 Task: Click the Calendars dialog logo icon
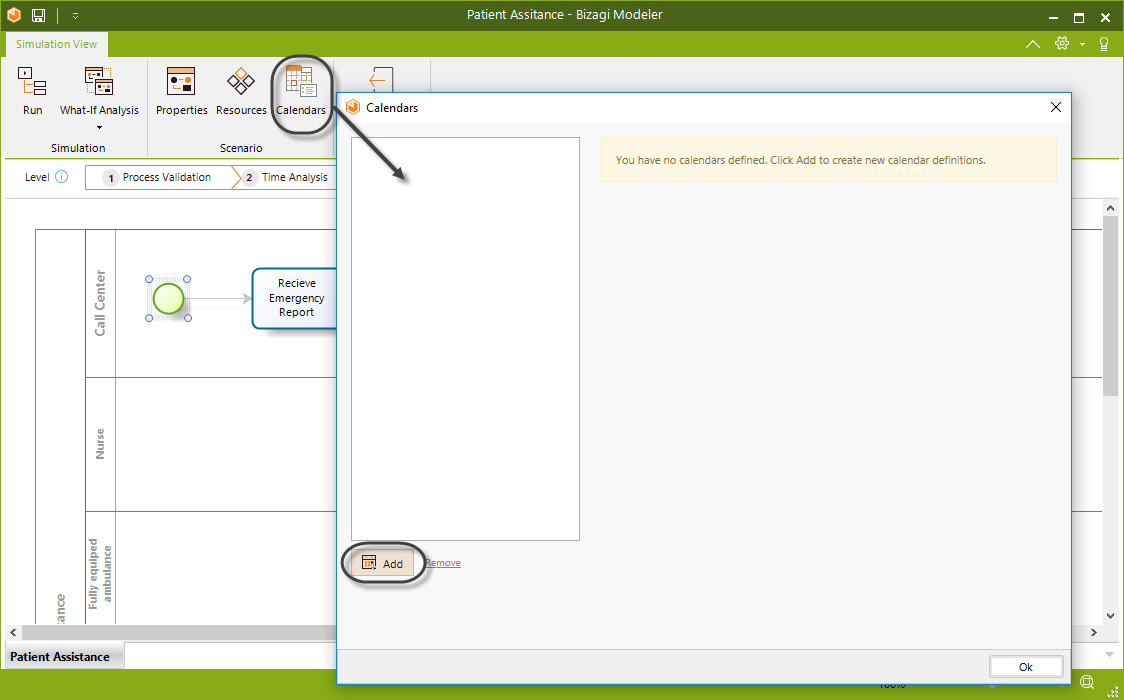point(353,107)
